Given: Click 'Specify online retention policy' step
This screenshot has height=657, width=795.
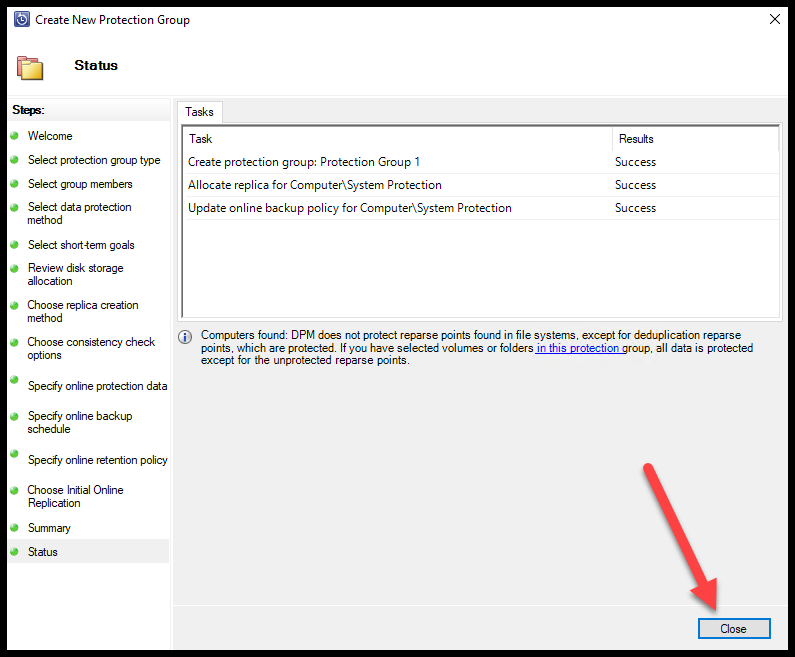Looking at the screenshot, I should point(97,460).
